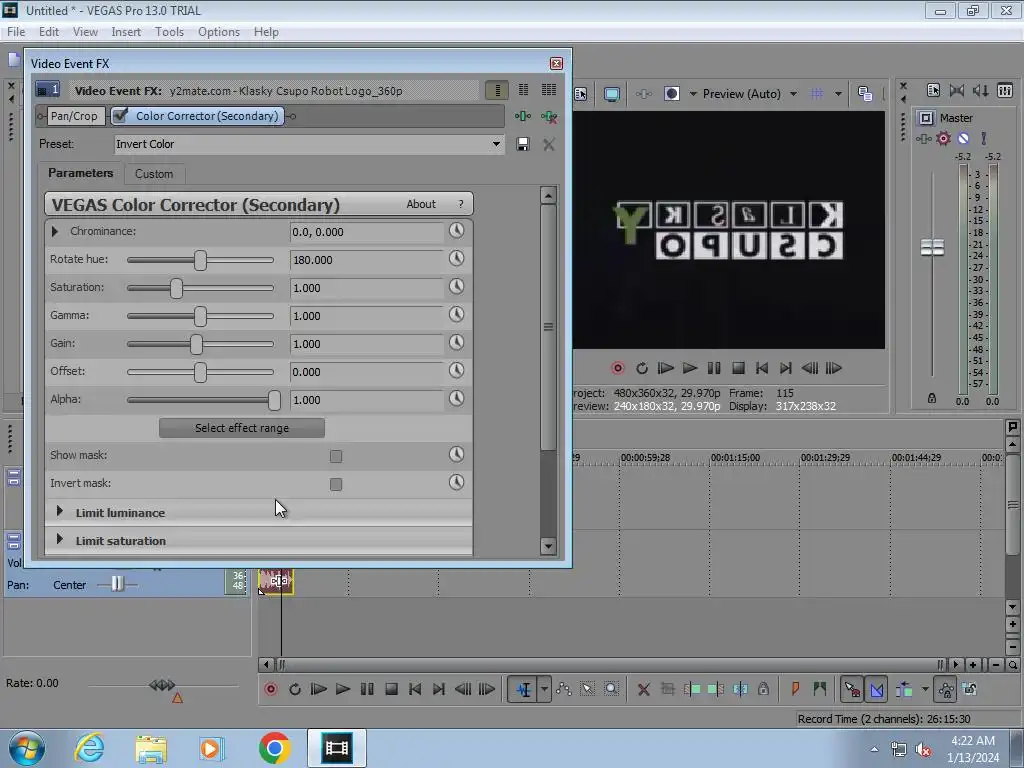Insert a marker with the marker icon
This screenshot has width=1024, height=768.
pyautogui.click(x=795, y=689)
